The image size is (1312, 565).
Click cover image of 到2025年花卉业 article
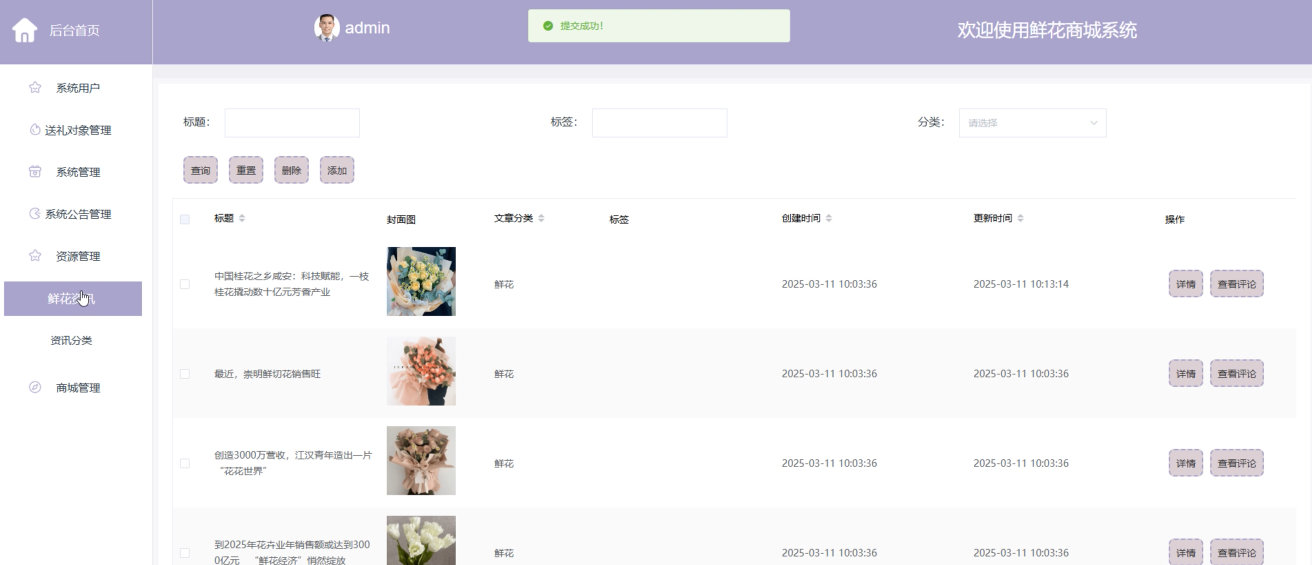coord(421,540)
